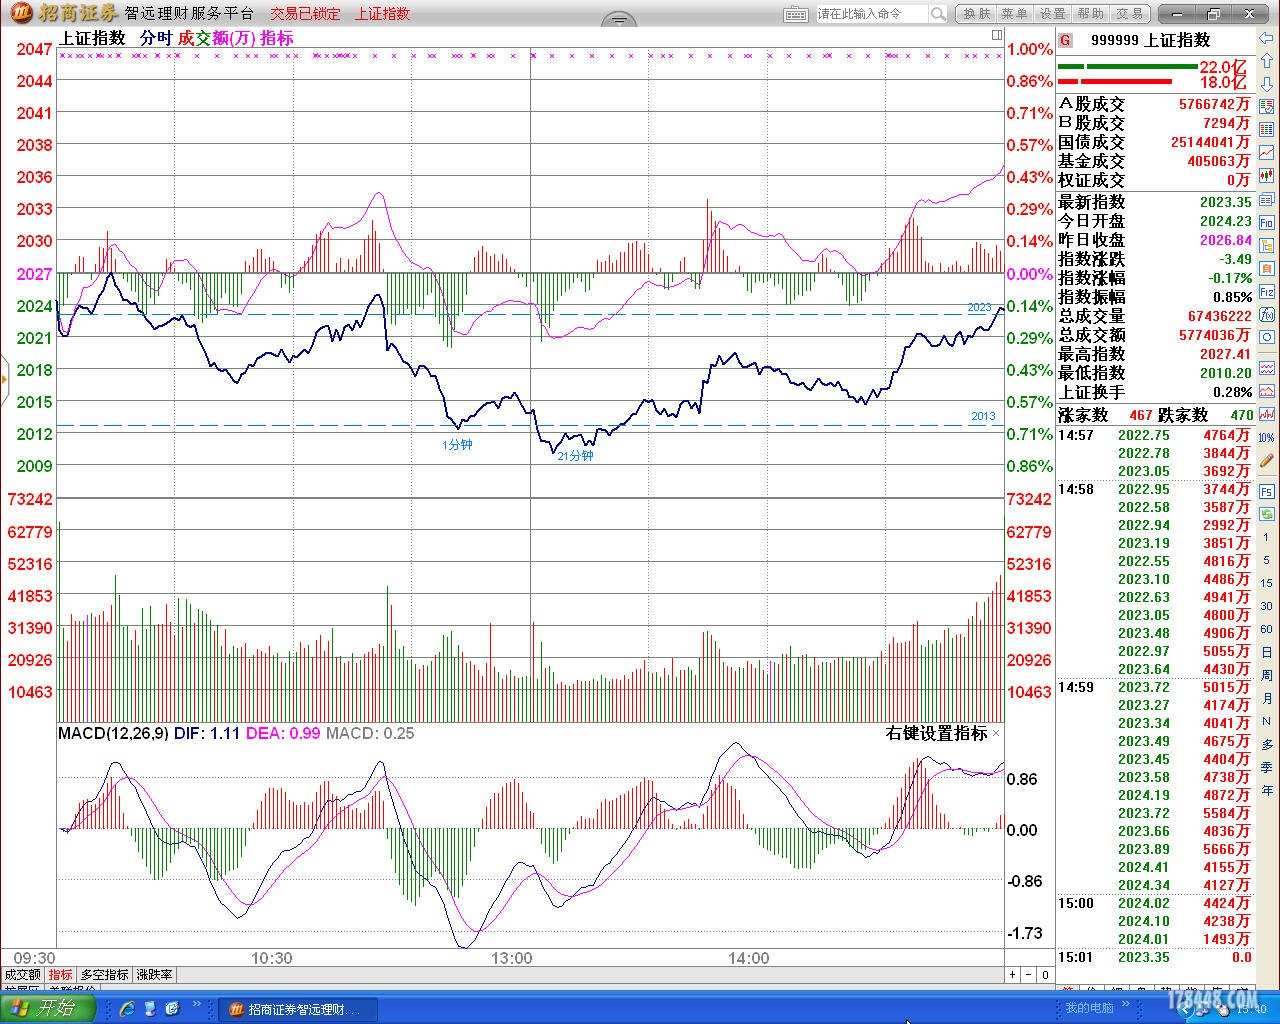Switch to the 60-minute period
Screen dimensions: 1280x1024
1266,630
